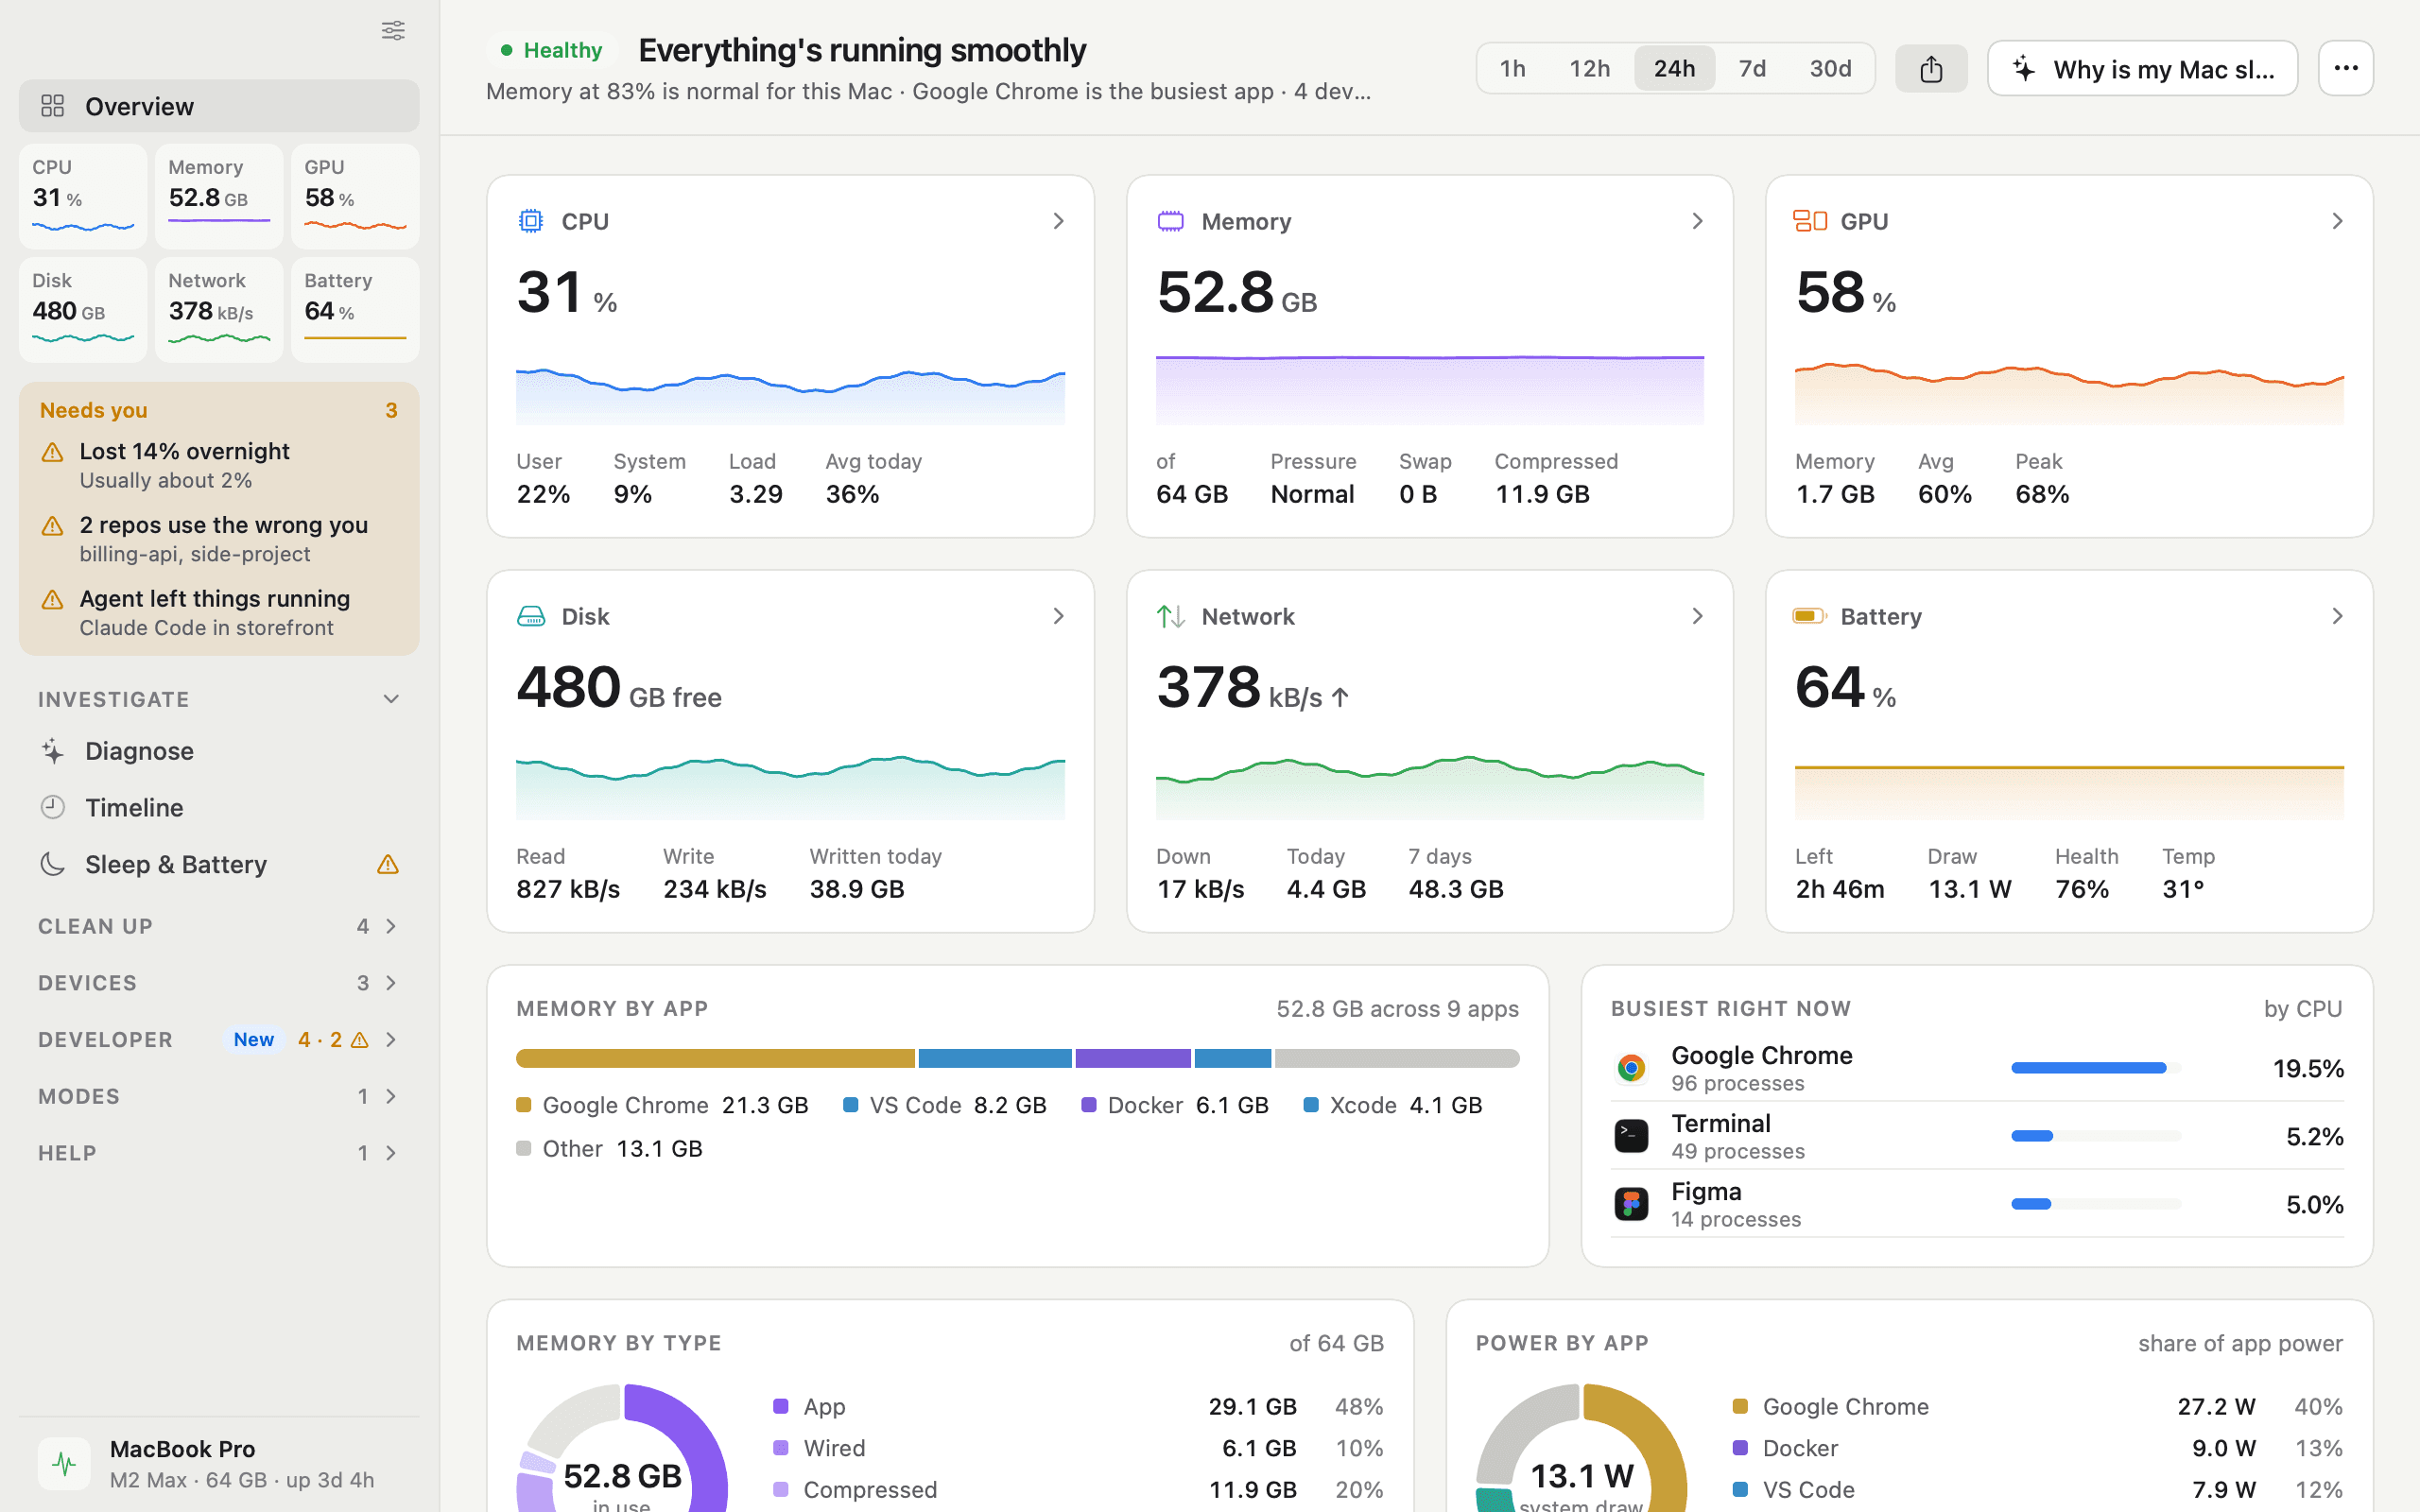
Task: Click the Google Chrome segment in memory bar
Action: point(715,1058)
